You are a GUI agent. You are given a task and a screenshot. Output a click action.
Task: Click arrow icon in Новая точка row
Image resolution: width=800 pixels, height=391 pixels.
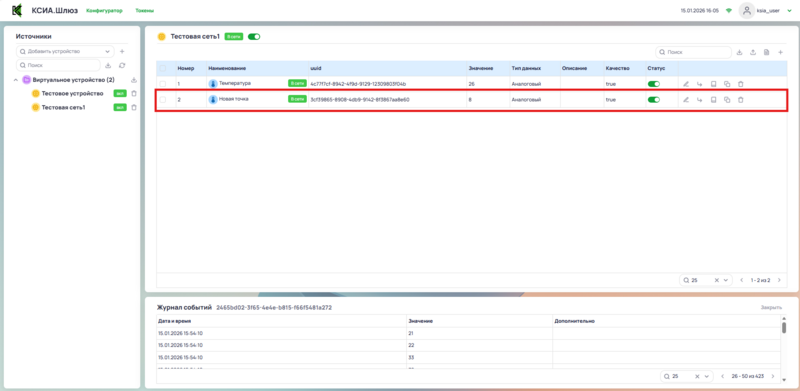[x=700, y=100]
